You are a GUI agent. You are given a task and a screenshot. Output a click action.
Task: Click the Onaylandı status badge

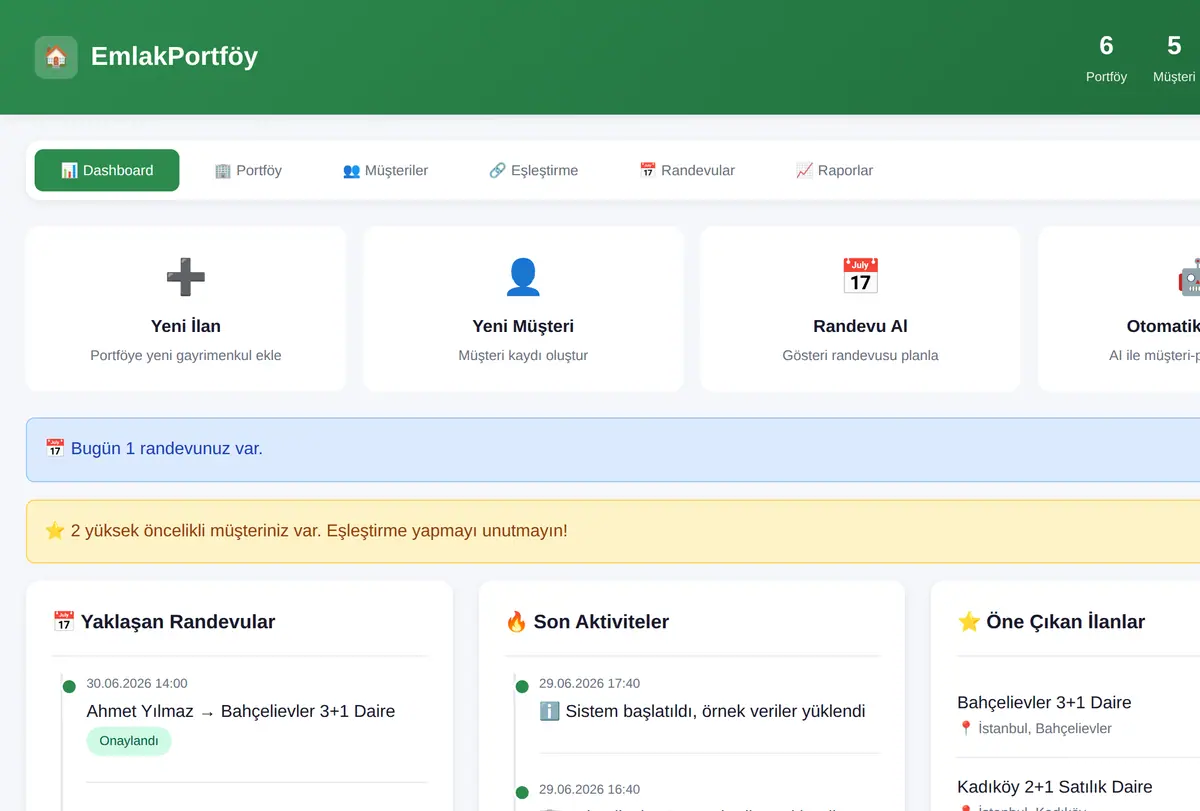tap(129, 741)
